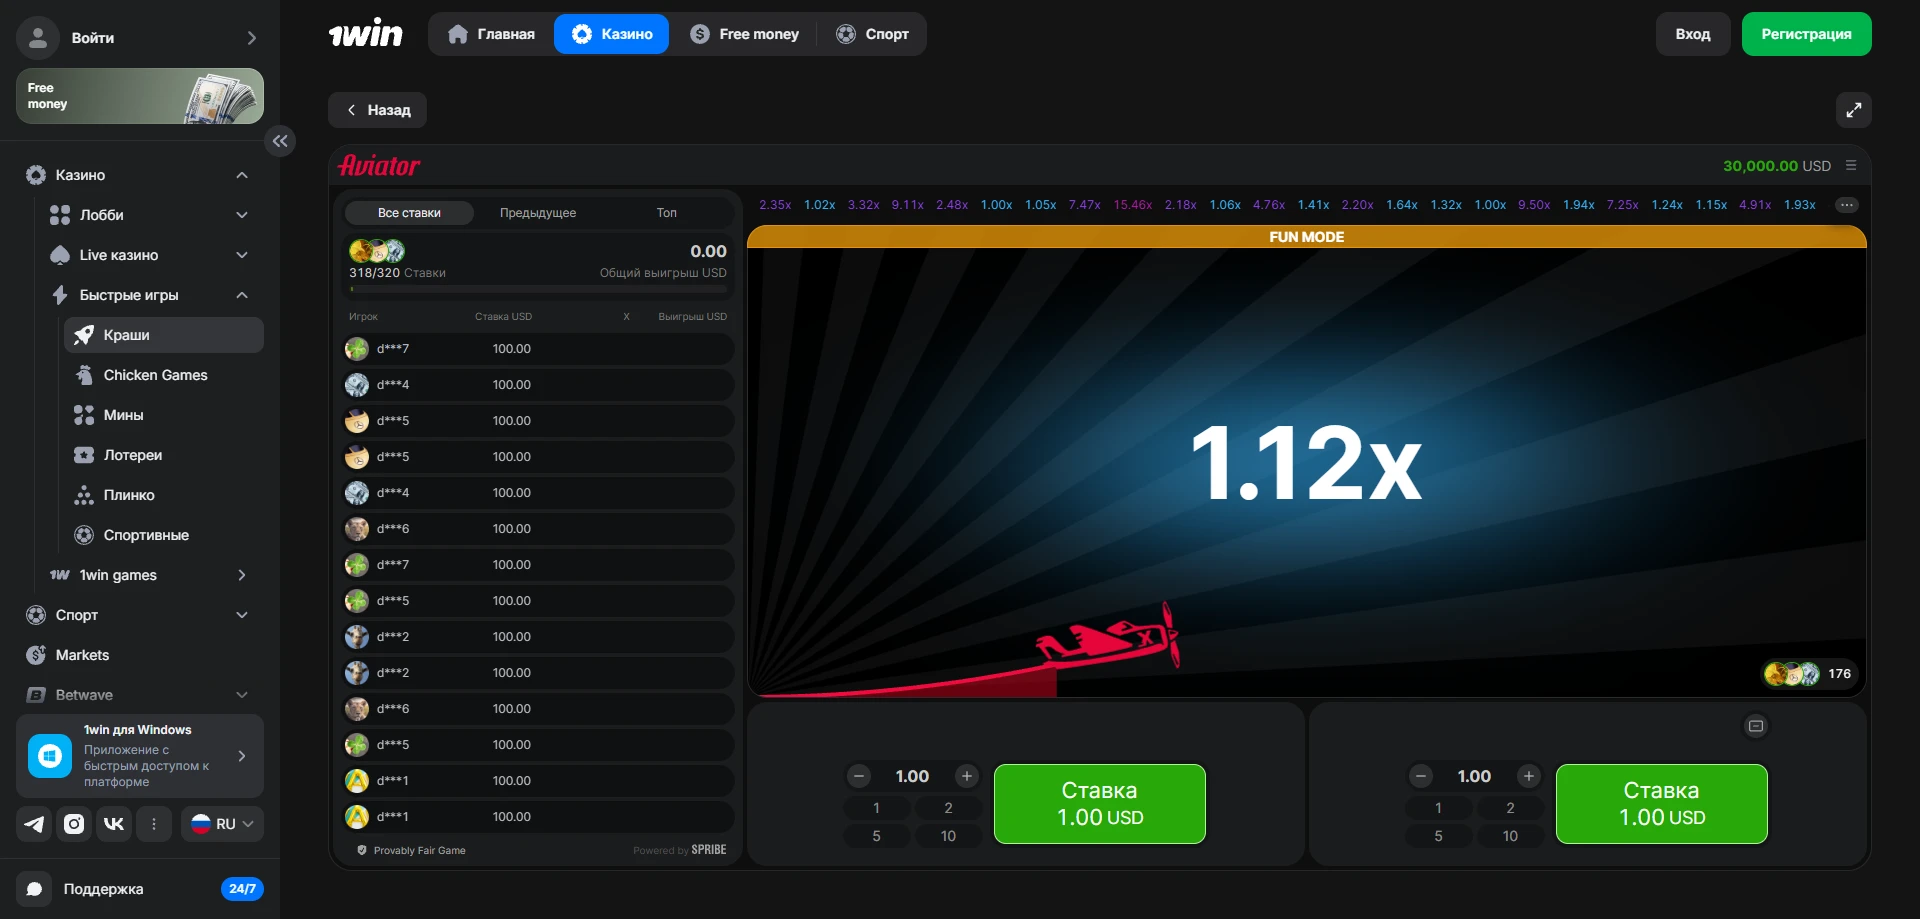
Task: Go back with Назад button
Action: click(377, 110)
